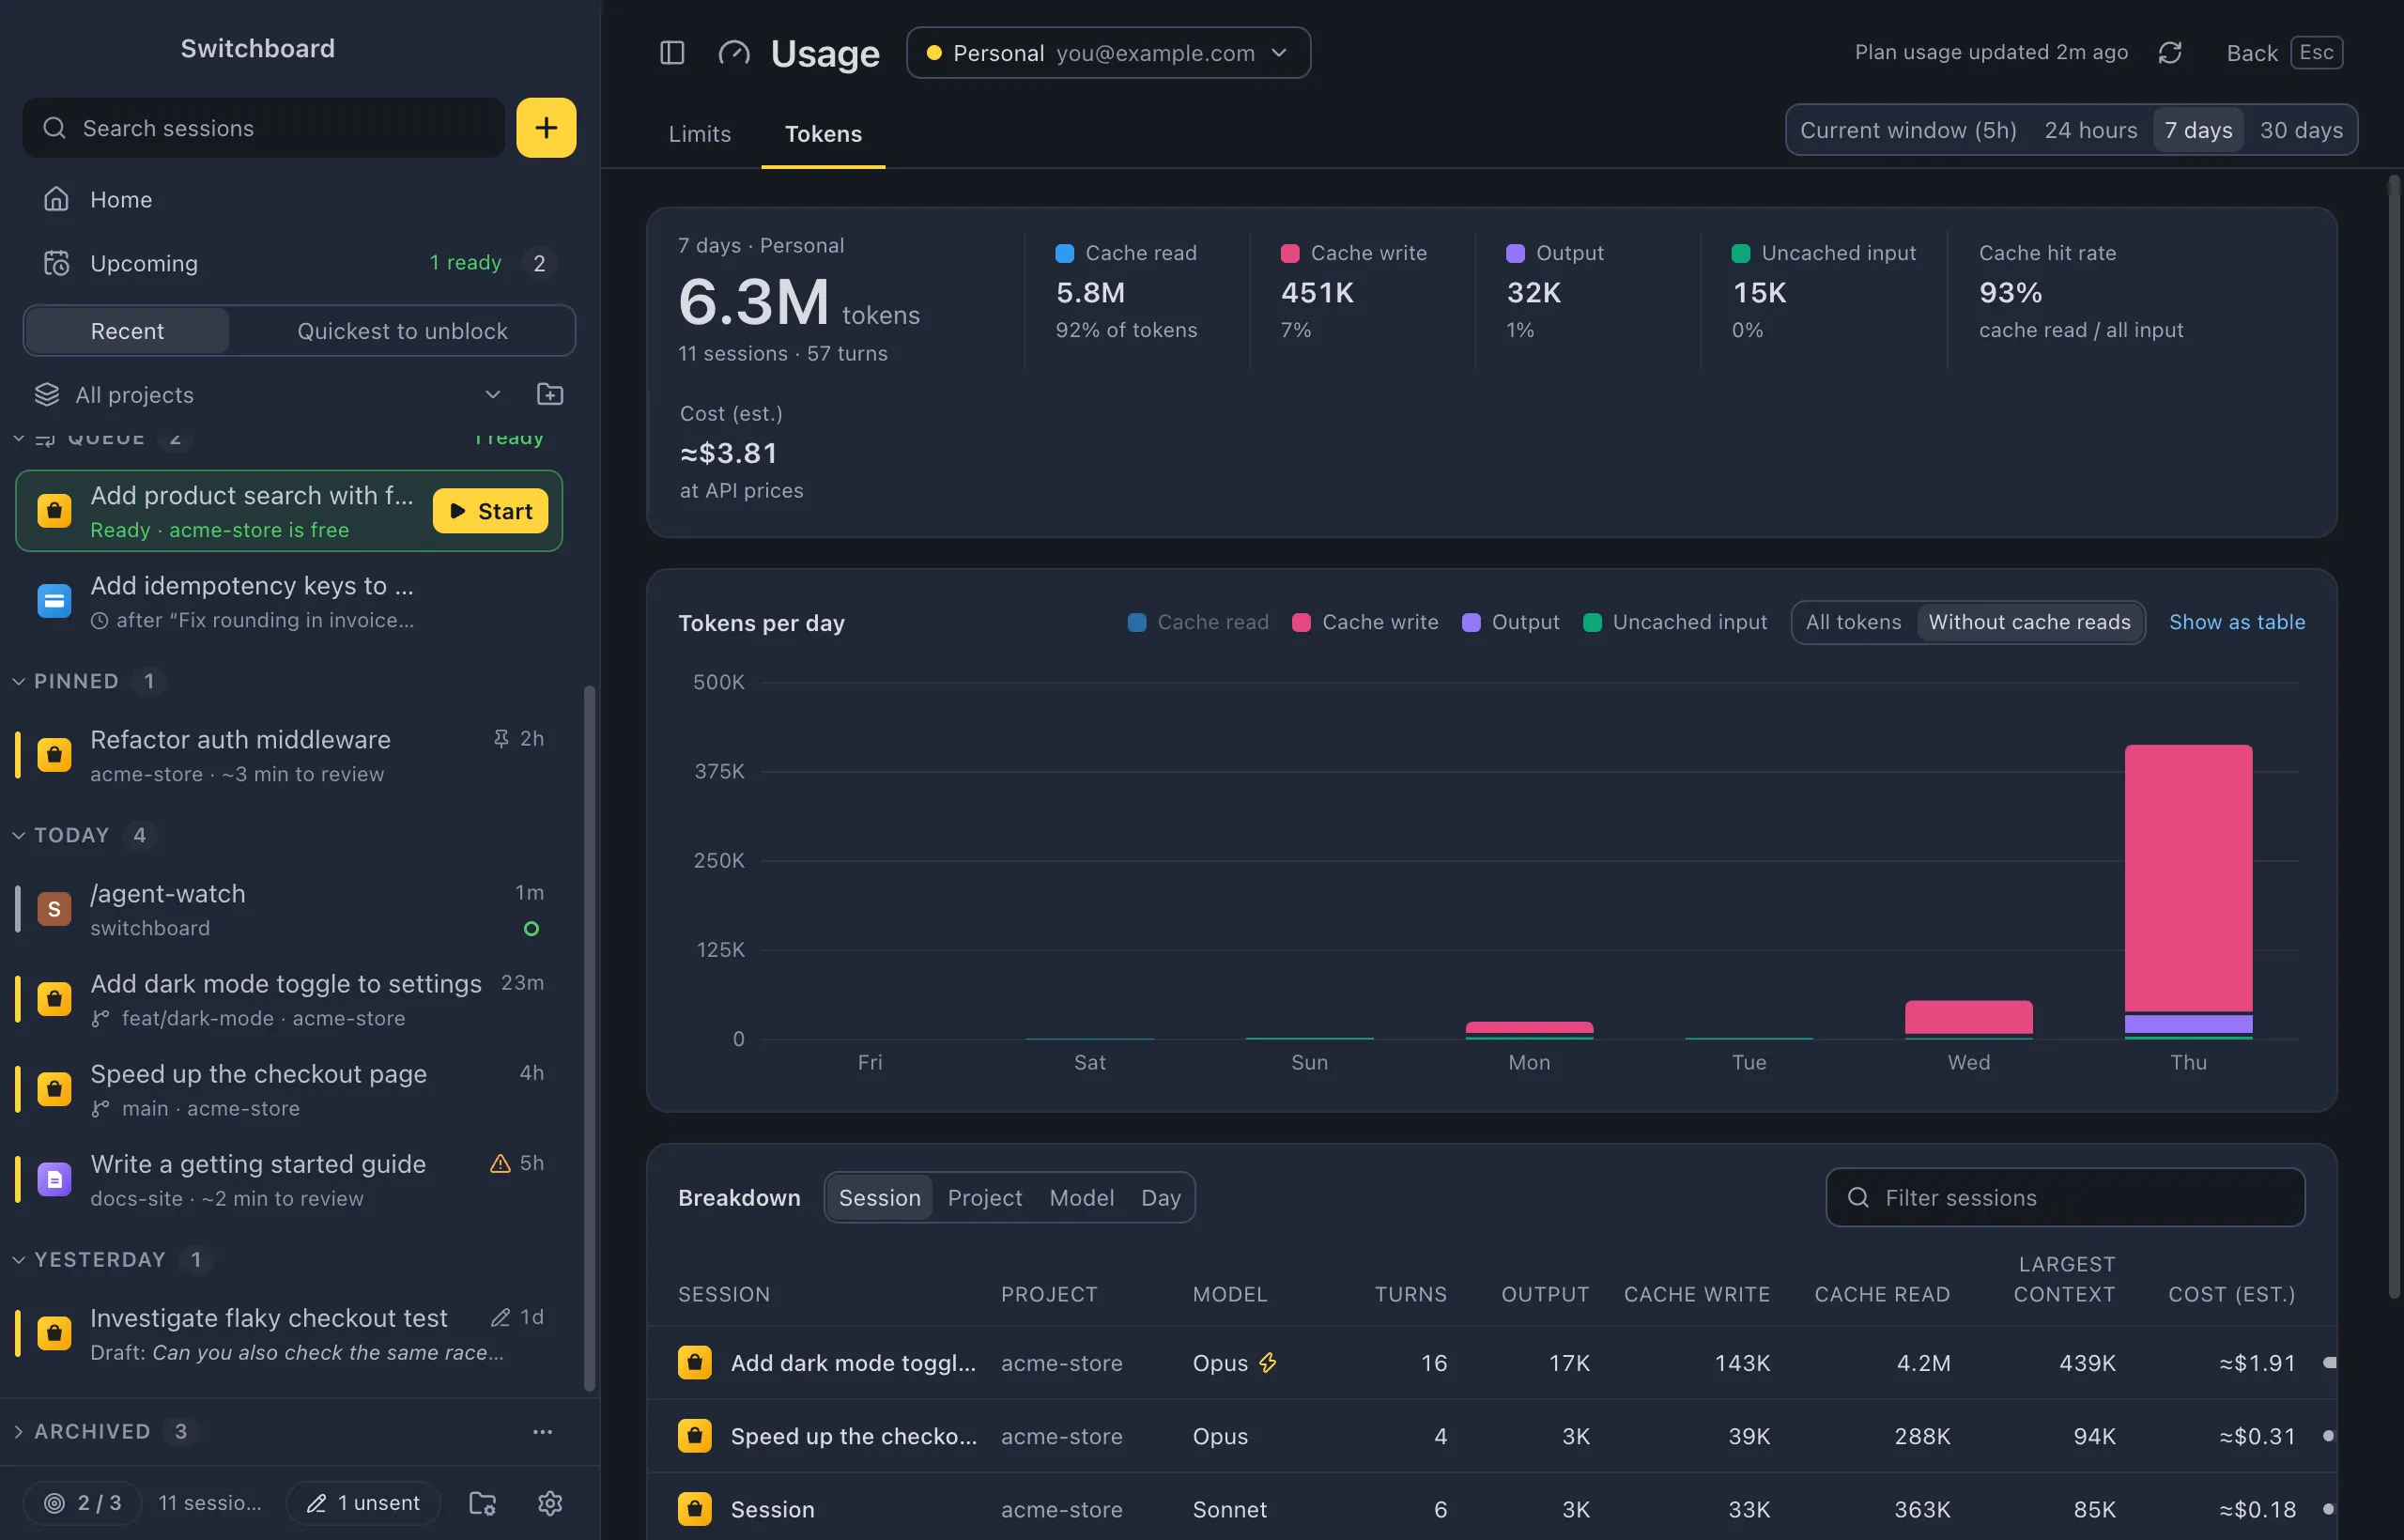Click Show as table link
This screenshot has width=2404, height=1540.
coord(2236,622)
